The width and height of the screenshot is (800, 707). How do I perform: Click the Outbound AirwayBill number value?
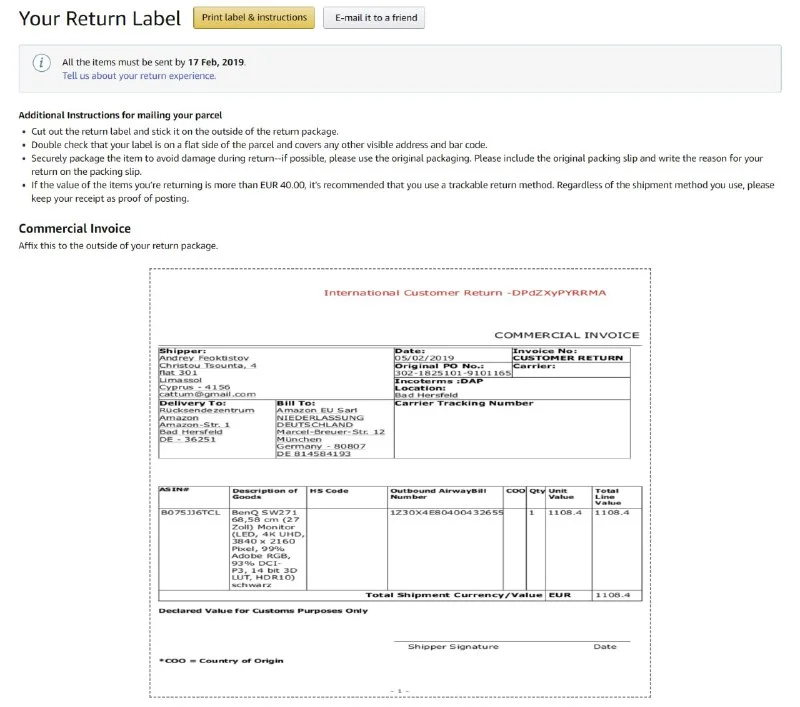click(x=445, y=512)
